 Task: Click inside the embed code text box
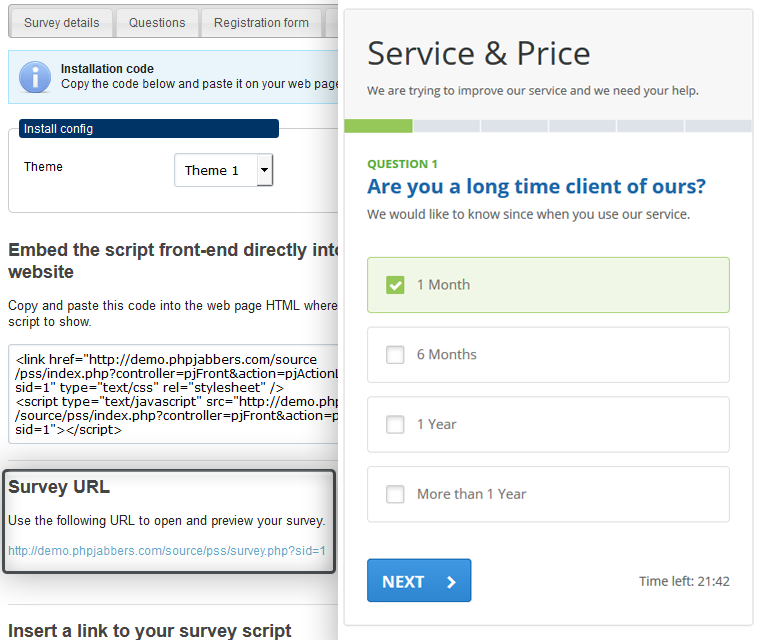[173, 394]
